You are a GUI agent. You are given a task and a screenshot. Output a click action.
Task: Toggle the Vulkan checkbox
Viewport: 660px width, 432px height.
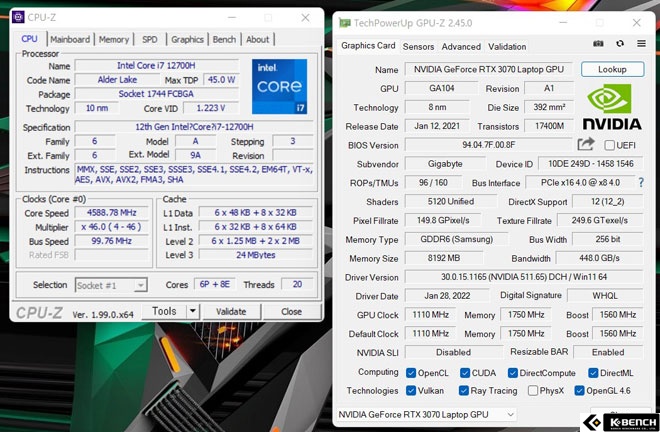411,391
